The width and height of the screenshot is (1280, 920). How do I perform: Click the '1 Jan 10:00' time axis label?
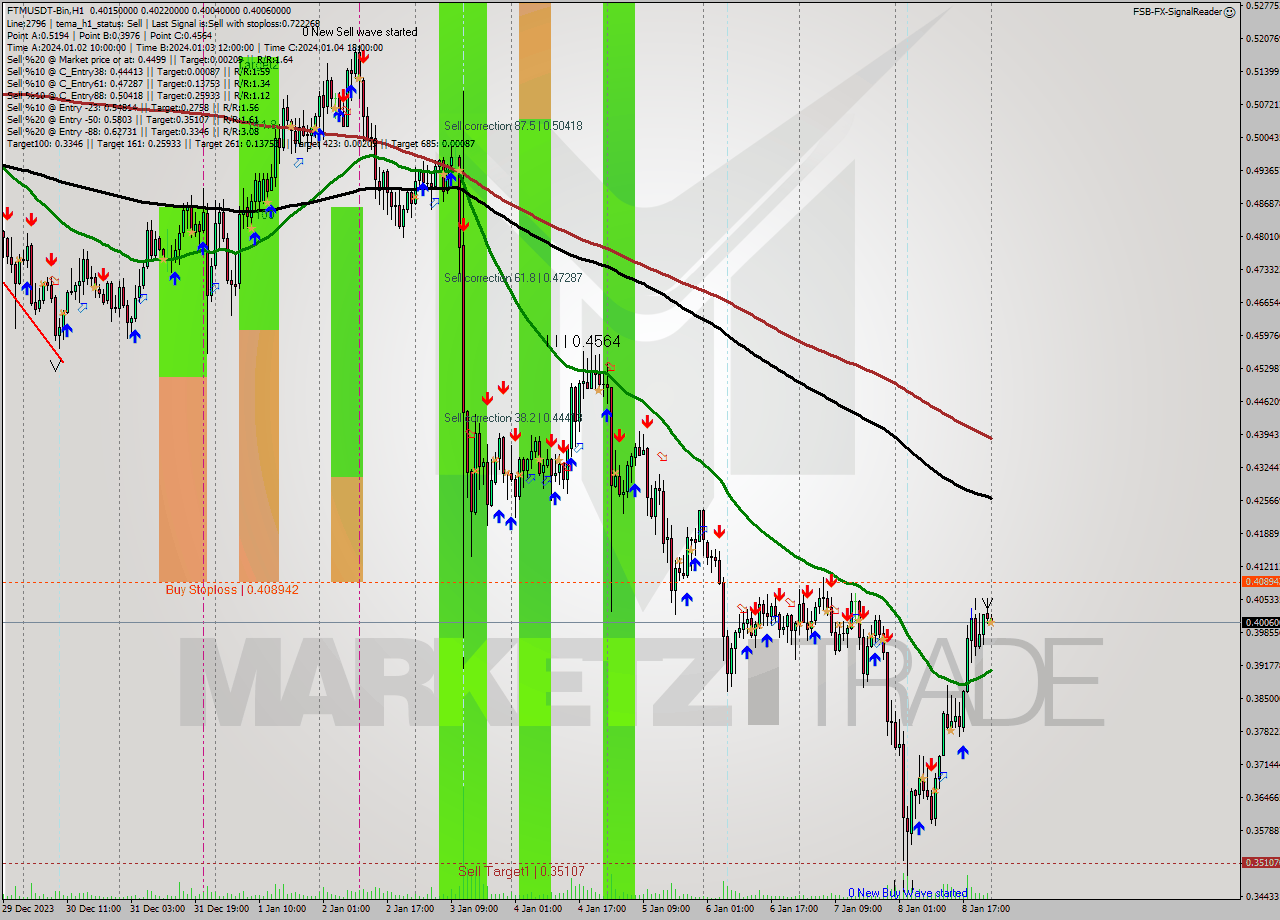pyautogui.click(x=282, y=909)
